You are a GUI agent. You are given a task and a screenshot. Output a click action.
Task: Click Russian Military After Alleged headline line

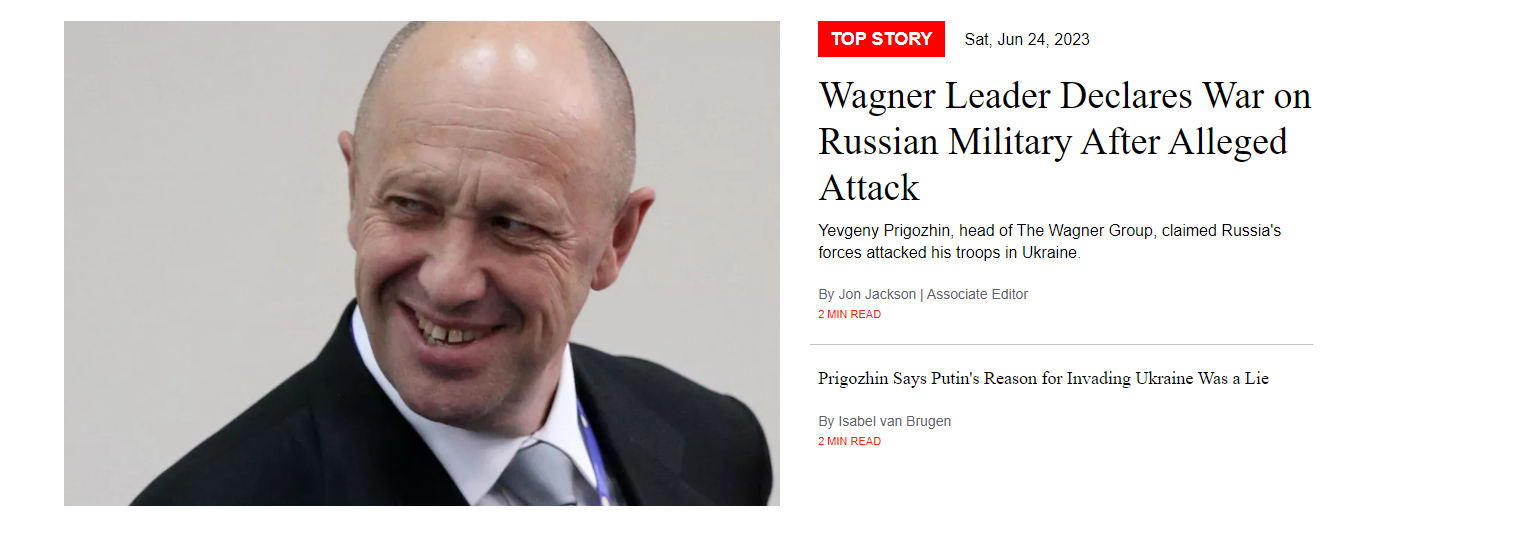[x=1053, y=141]
